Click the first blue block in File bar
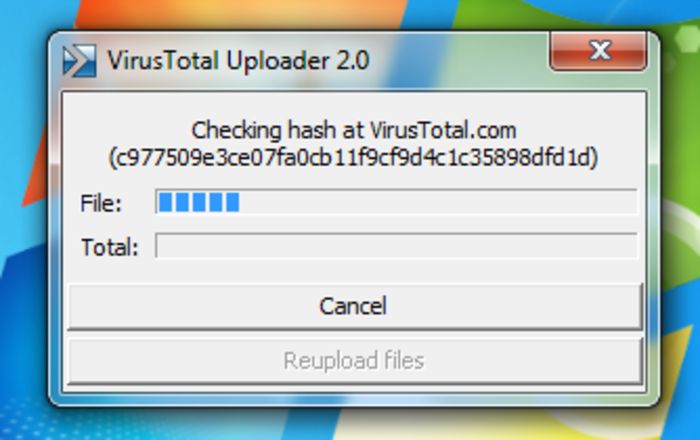This screenshot has width=700, height=440. (166, 202)
